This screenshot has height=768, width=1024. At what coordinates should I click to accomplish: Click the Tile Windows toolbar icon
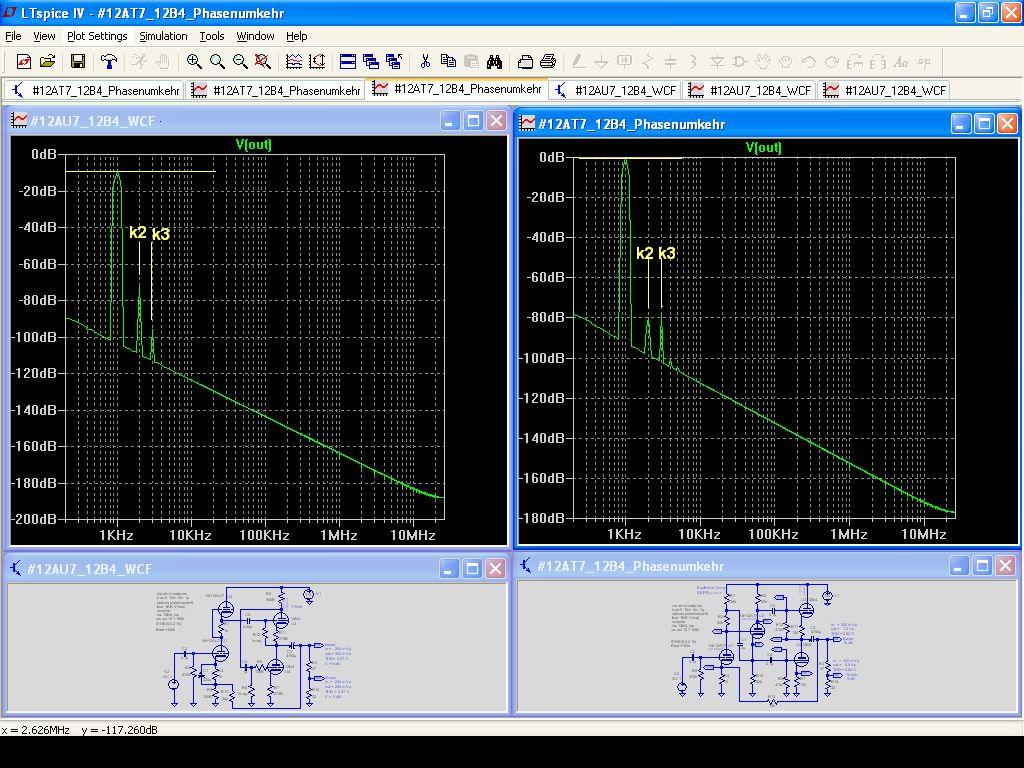348,62
